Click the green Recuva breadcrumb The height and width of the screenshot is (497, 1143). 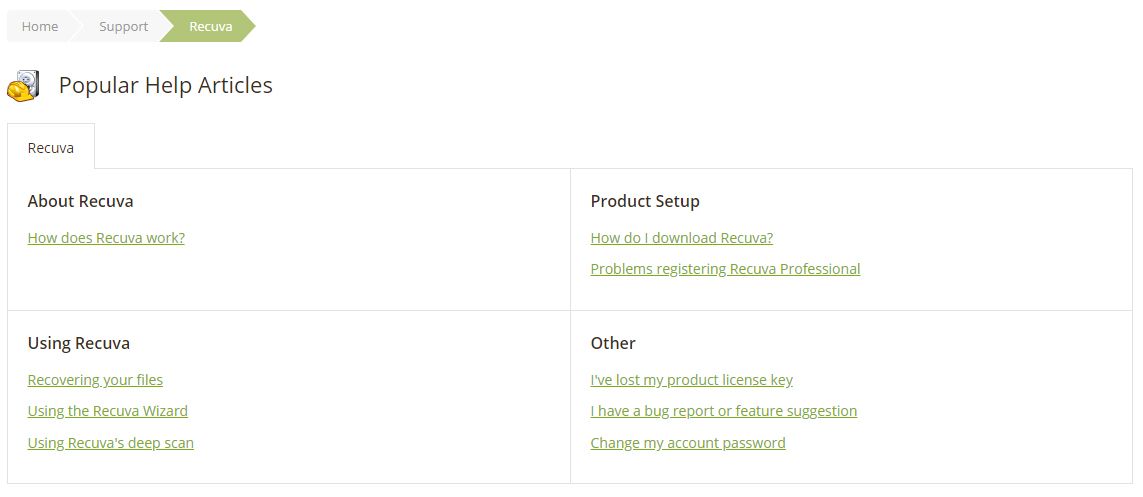(210, 26)
